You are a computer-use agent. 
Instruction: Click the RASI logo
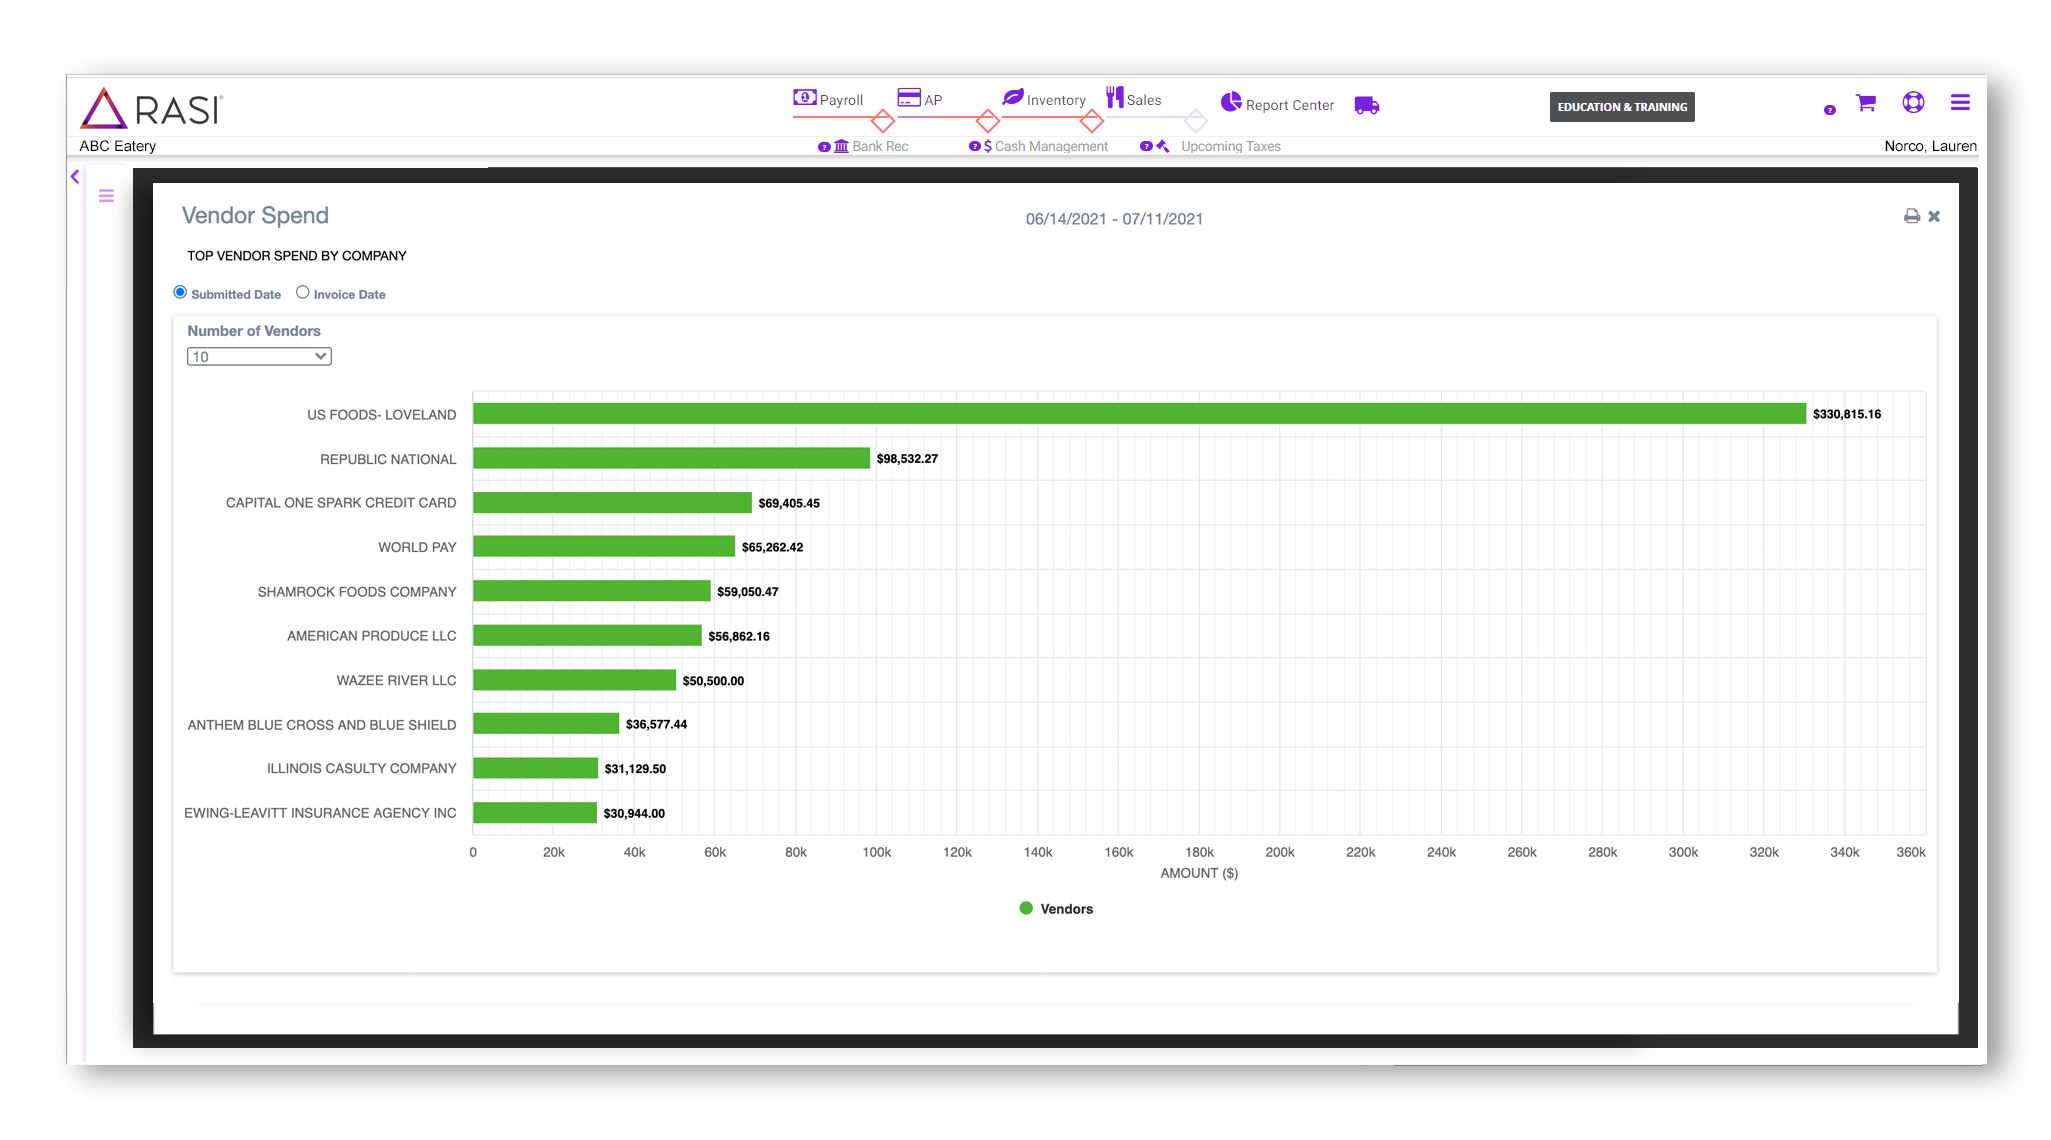152,108
